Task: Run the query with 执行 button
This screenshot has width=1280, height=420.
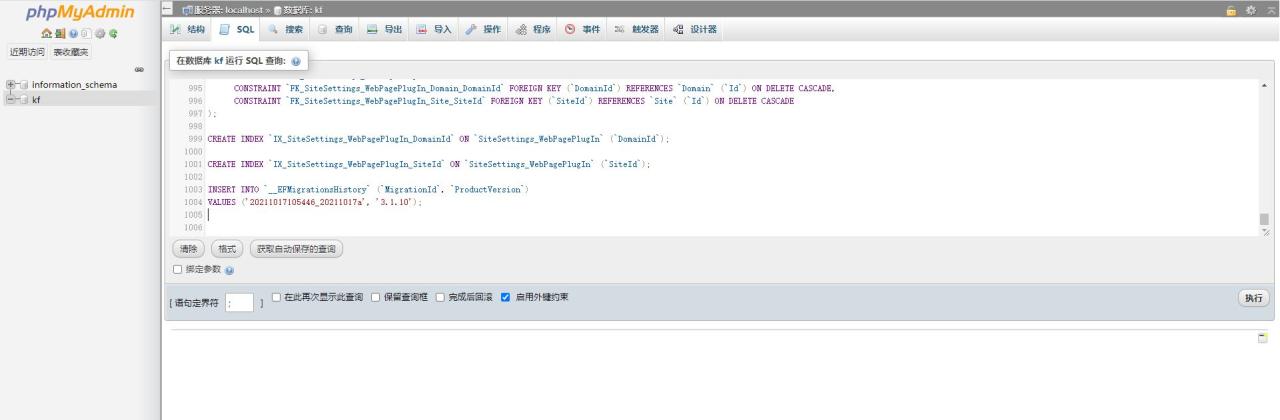Action: pyautogui.click(x=1254, y=298)
